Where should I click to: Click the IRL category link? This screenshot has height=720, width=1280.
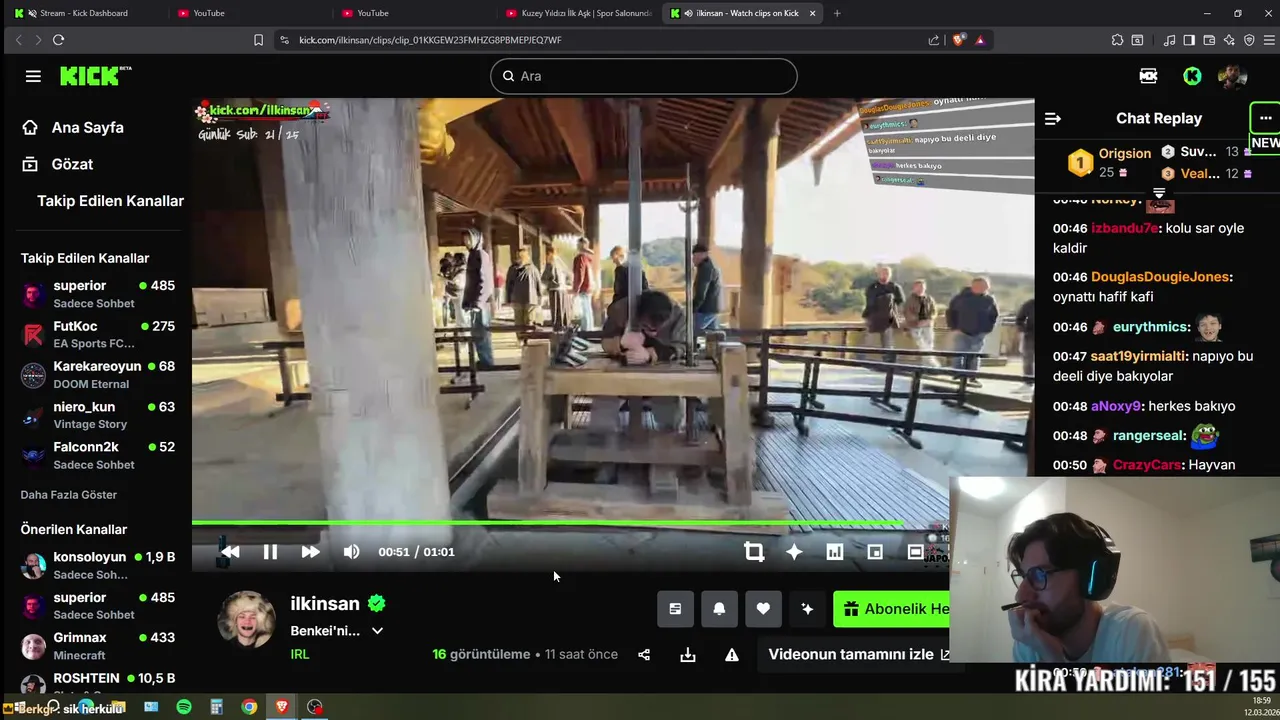tap(300, 654)
